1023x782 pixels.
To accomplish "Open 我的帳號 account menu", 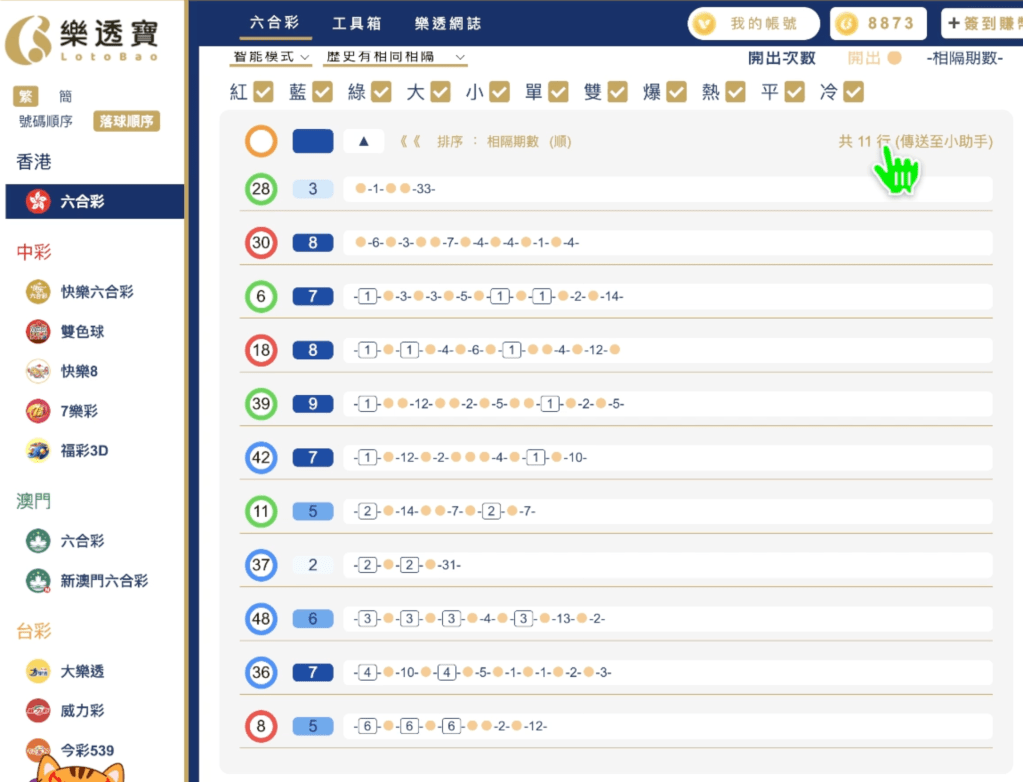I will pos(752,23).
